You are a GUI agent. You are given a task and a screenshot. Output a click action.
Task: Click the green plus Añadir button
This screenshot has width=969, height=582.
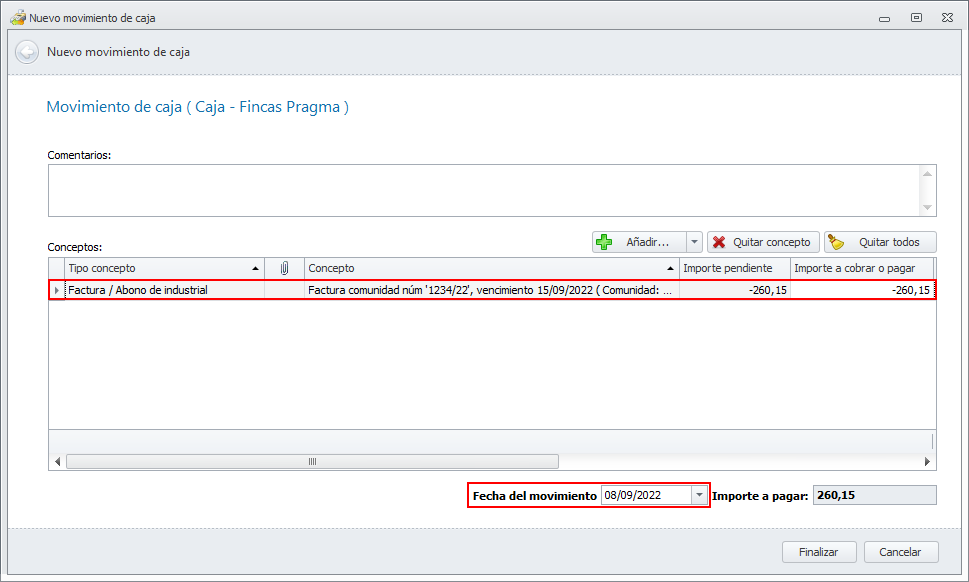(639, 242)
